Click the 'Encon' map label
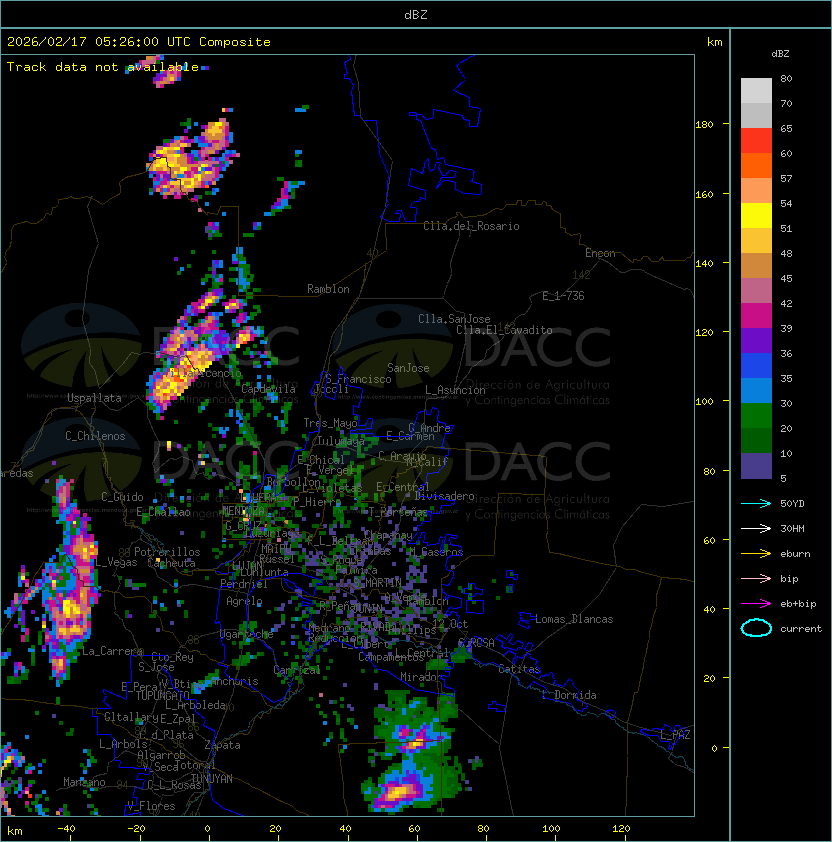The height and width of the screenshot is (842, 832). [600, 253]
